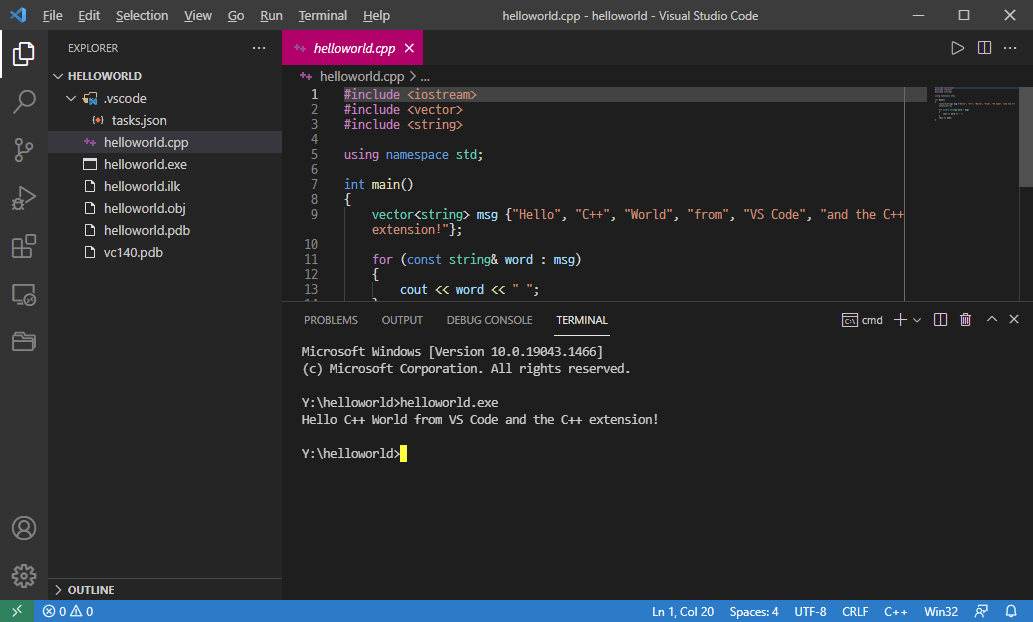The image size is (1033, 622).
Task: Open the Edit menu
Action: tap(89, 15)
